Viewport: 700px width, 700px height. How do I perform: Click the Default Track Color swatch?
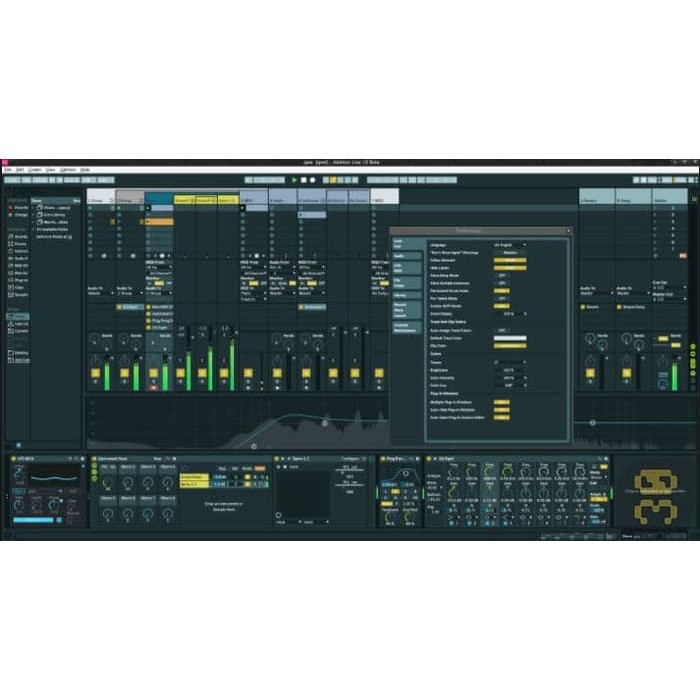(x=510, y=338)
